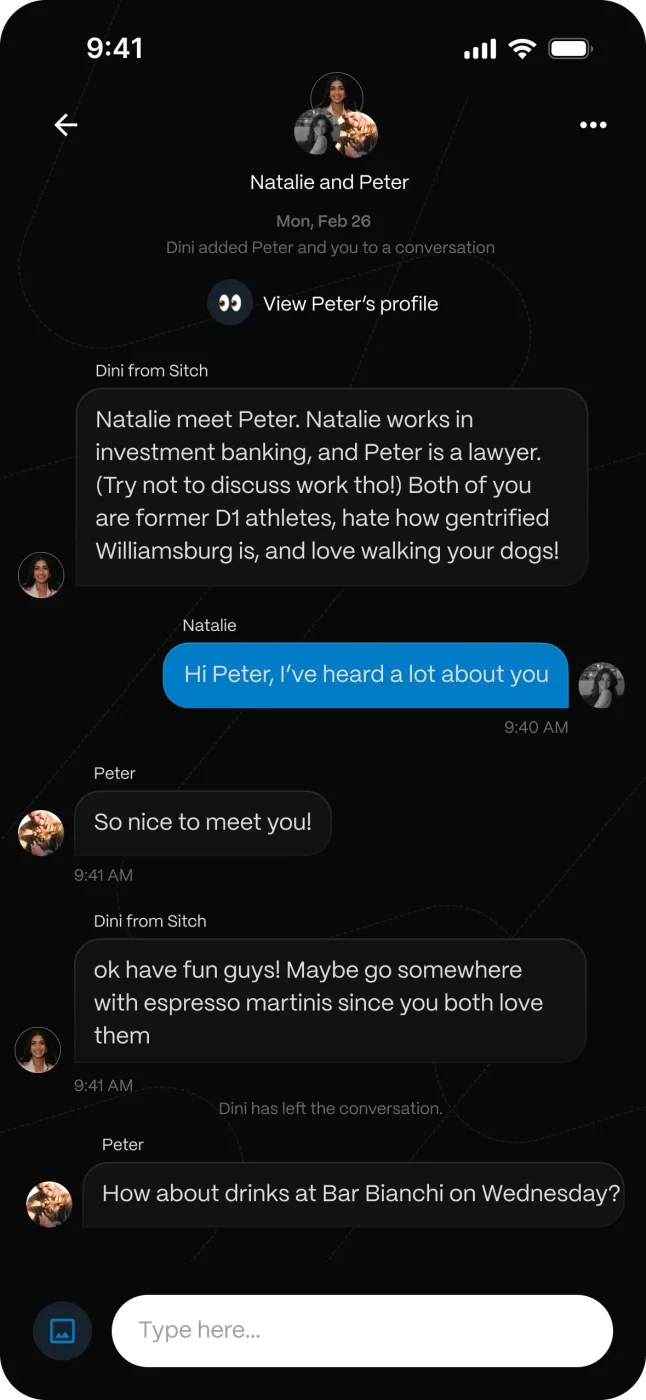This screenshot has width=646, height=1400.
Task: Select the Bar Bianchi drinks message bubble
Action: (x=353, y=1194)
